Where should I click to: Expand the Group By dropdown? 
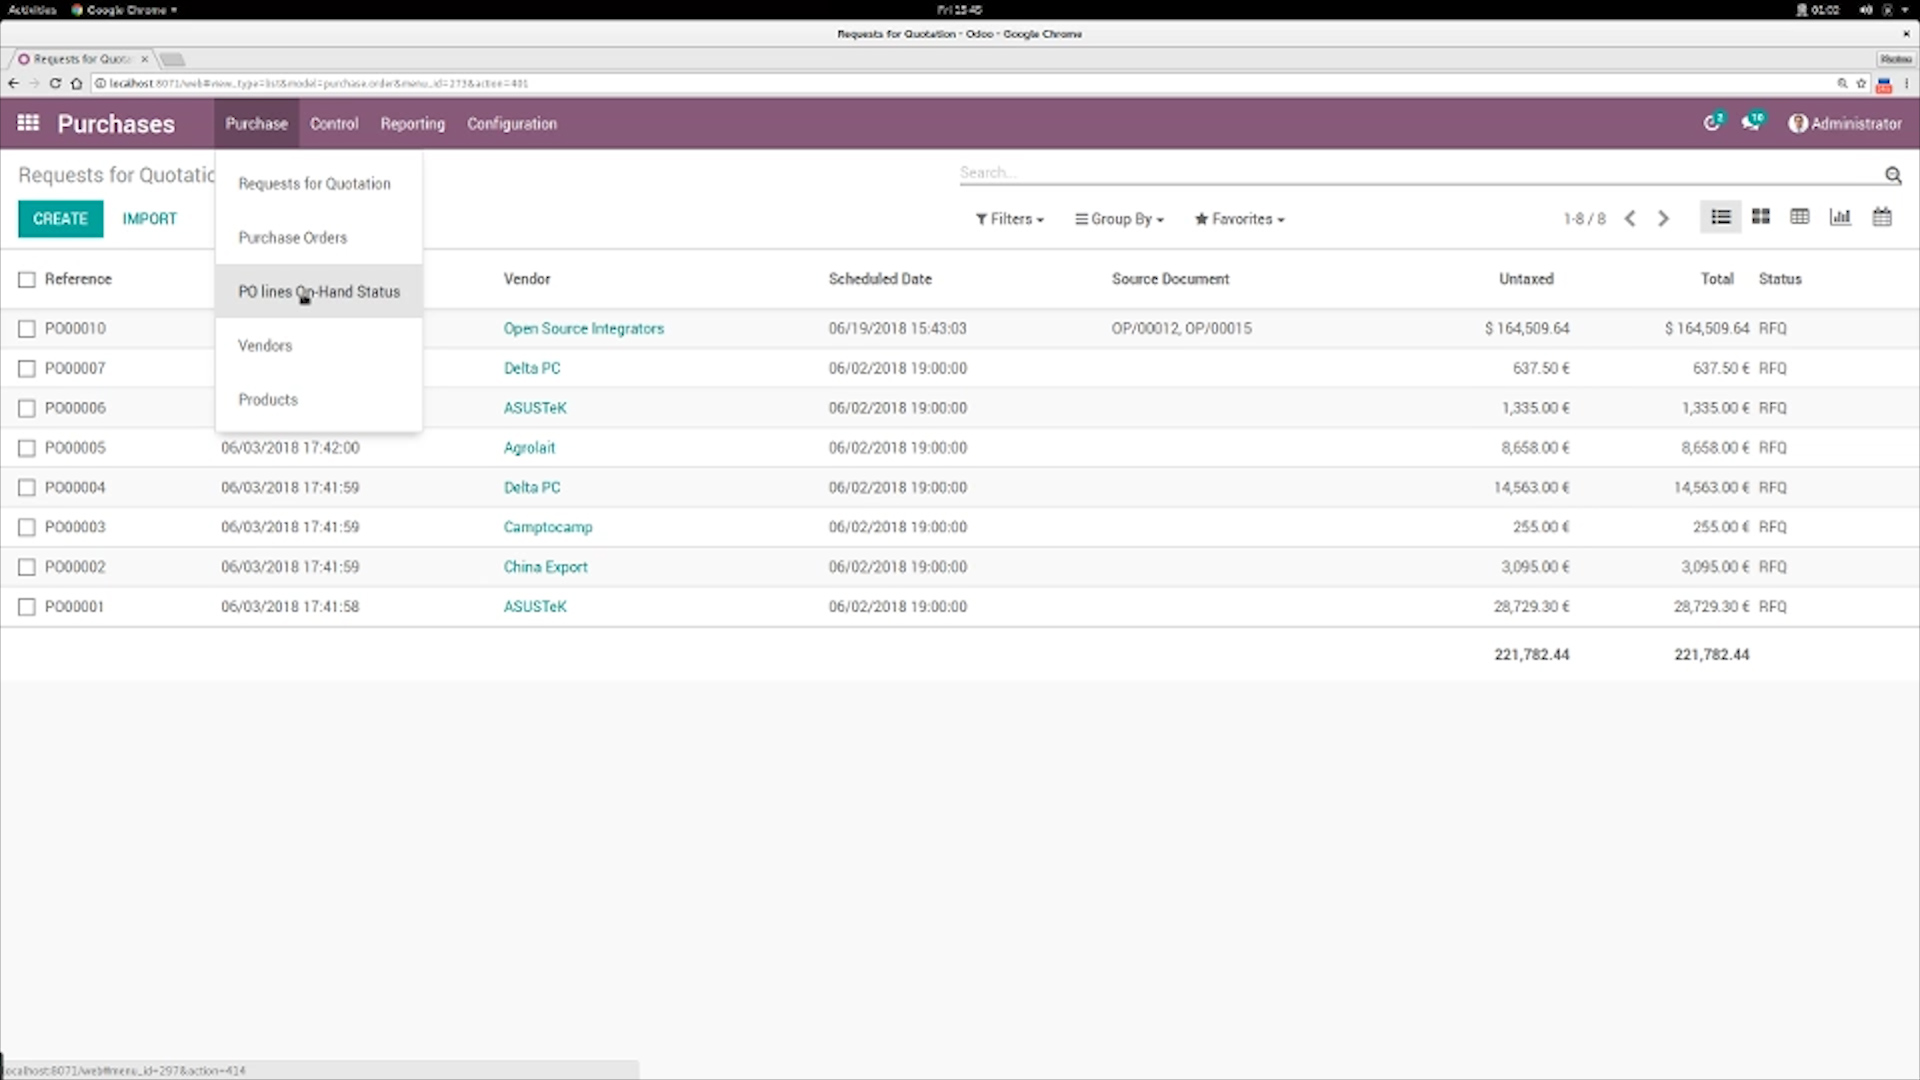click(1119, 219)
